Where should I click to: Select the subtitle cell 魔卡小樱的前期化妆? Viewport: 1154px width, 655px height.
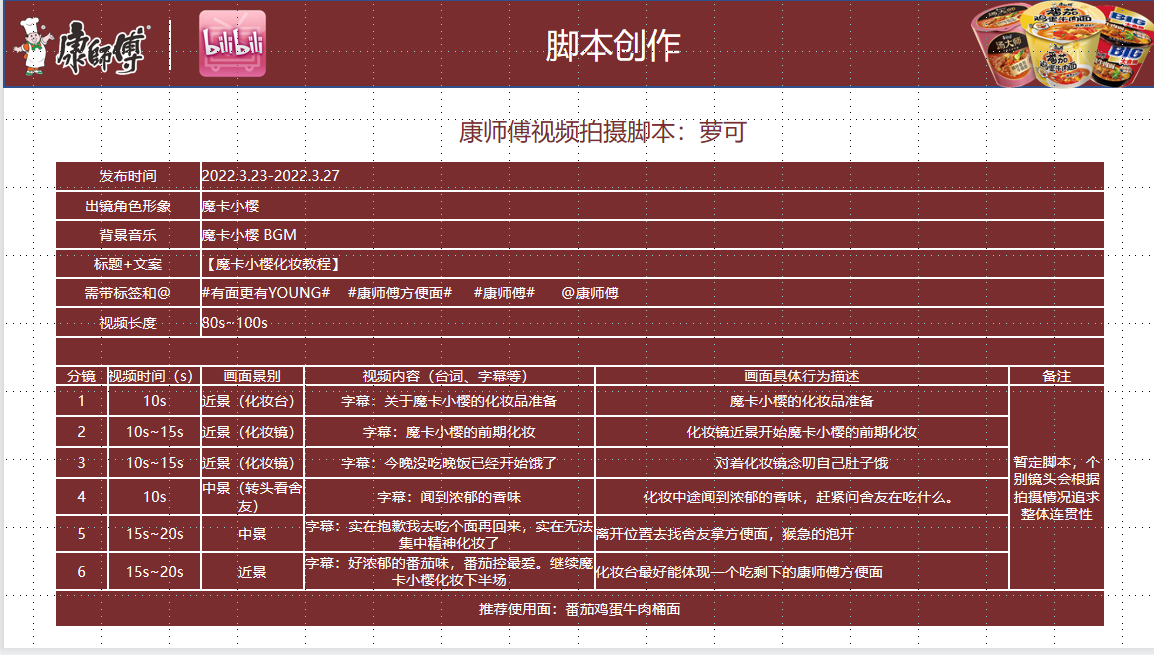pos(449,432)
